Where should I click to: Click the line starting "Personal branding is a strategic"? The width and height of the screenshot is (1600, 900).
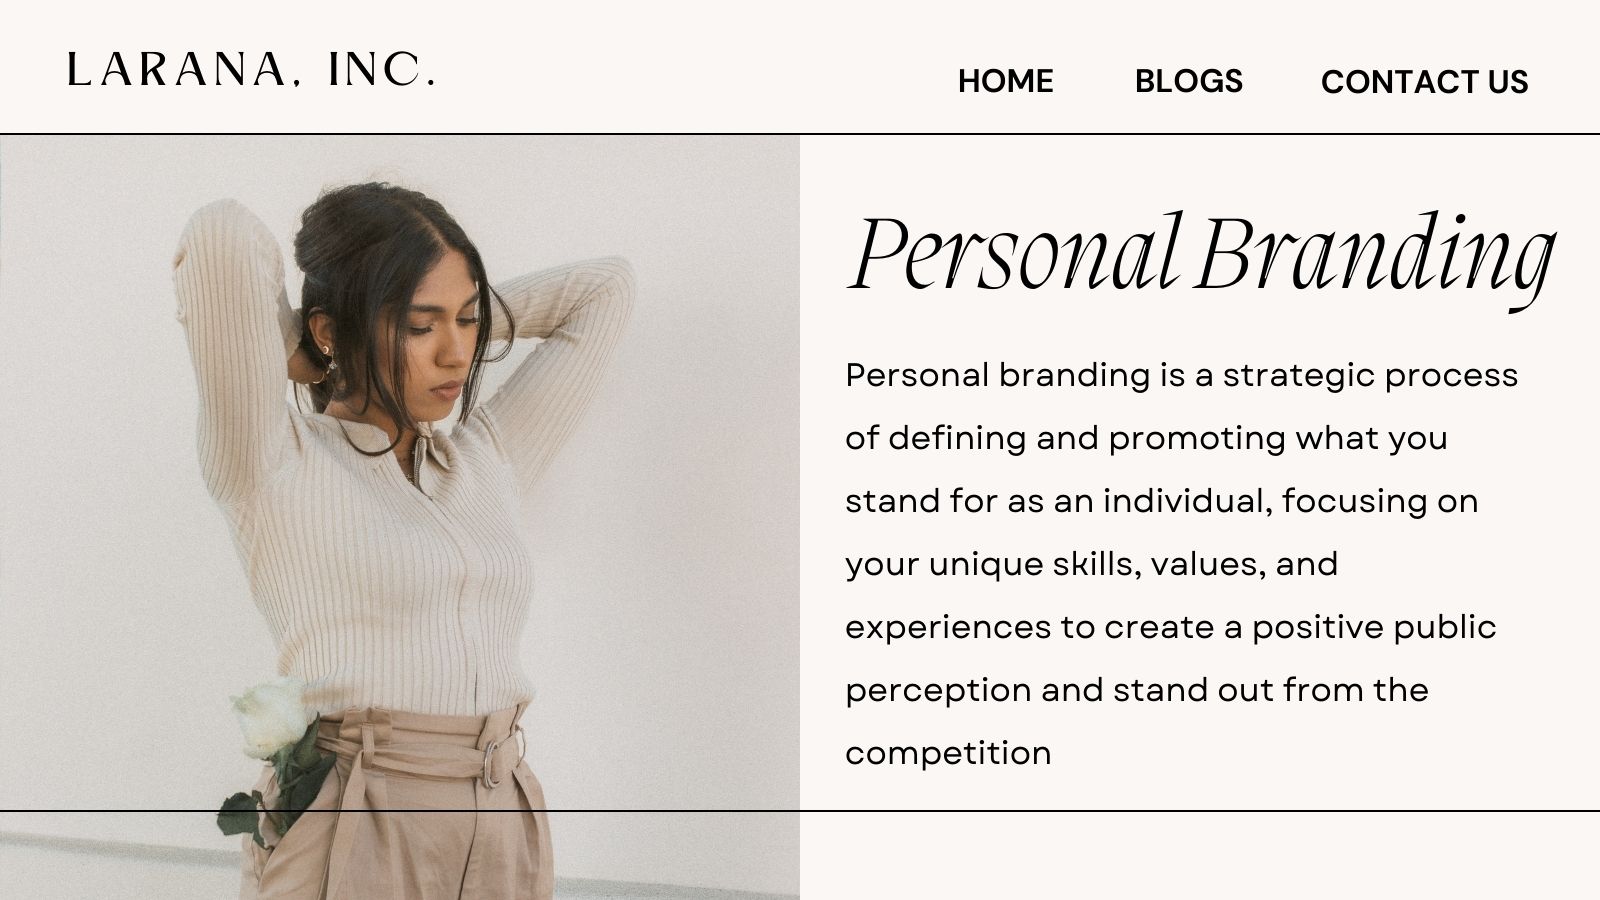1181,376
